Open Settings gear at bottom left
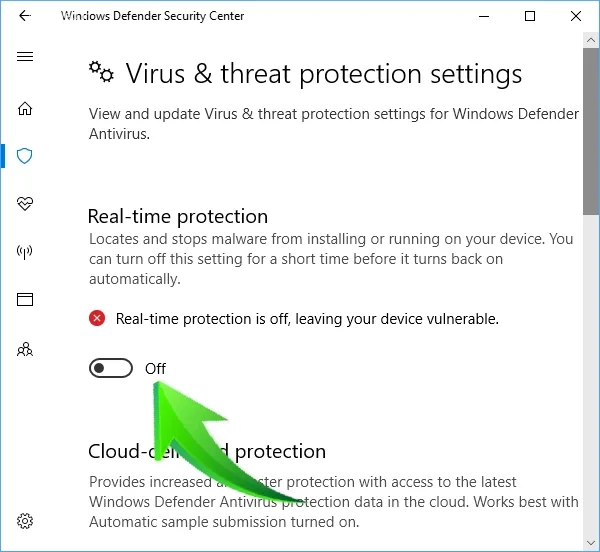 pyautogui.click(x=25, y=521)
